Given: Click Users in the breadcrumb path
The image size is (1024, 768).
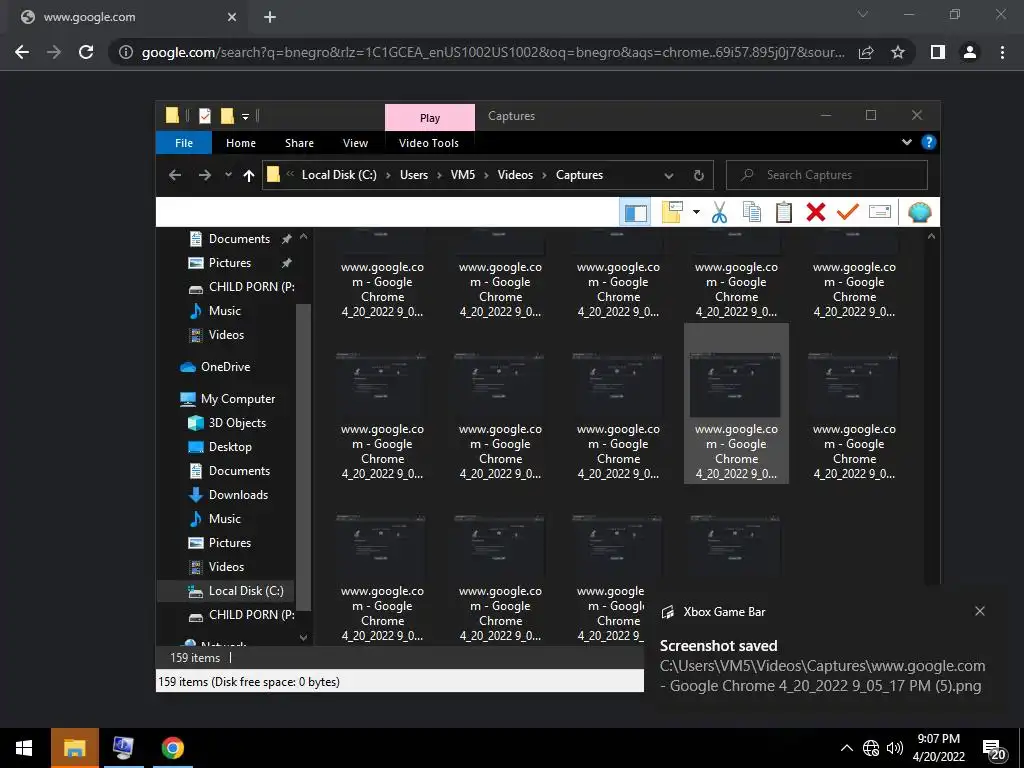Looking at the screenshot, I should coord(413,175).
